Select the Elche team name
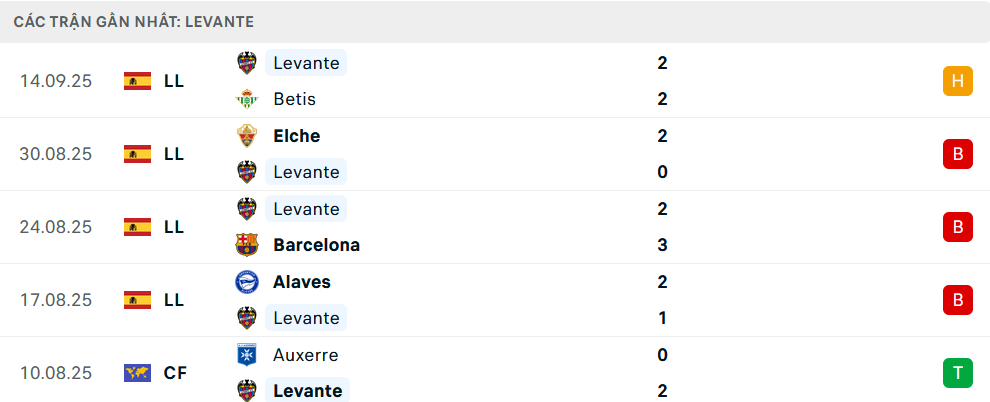 click(x=296, y=136)
